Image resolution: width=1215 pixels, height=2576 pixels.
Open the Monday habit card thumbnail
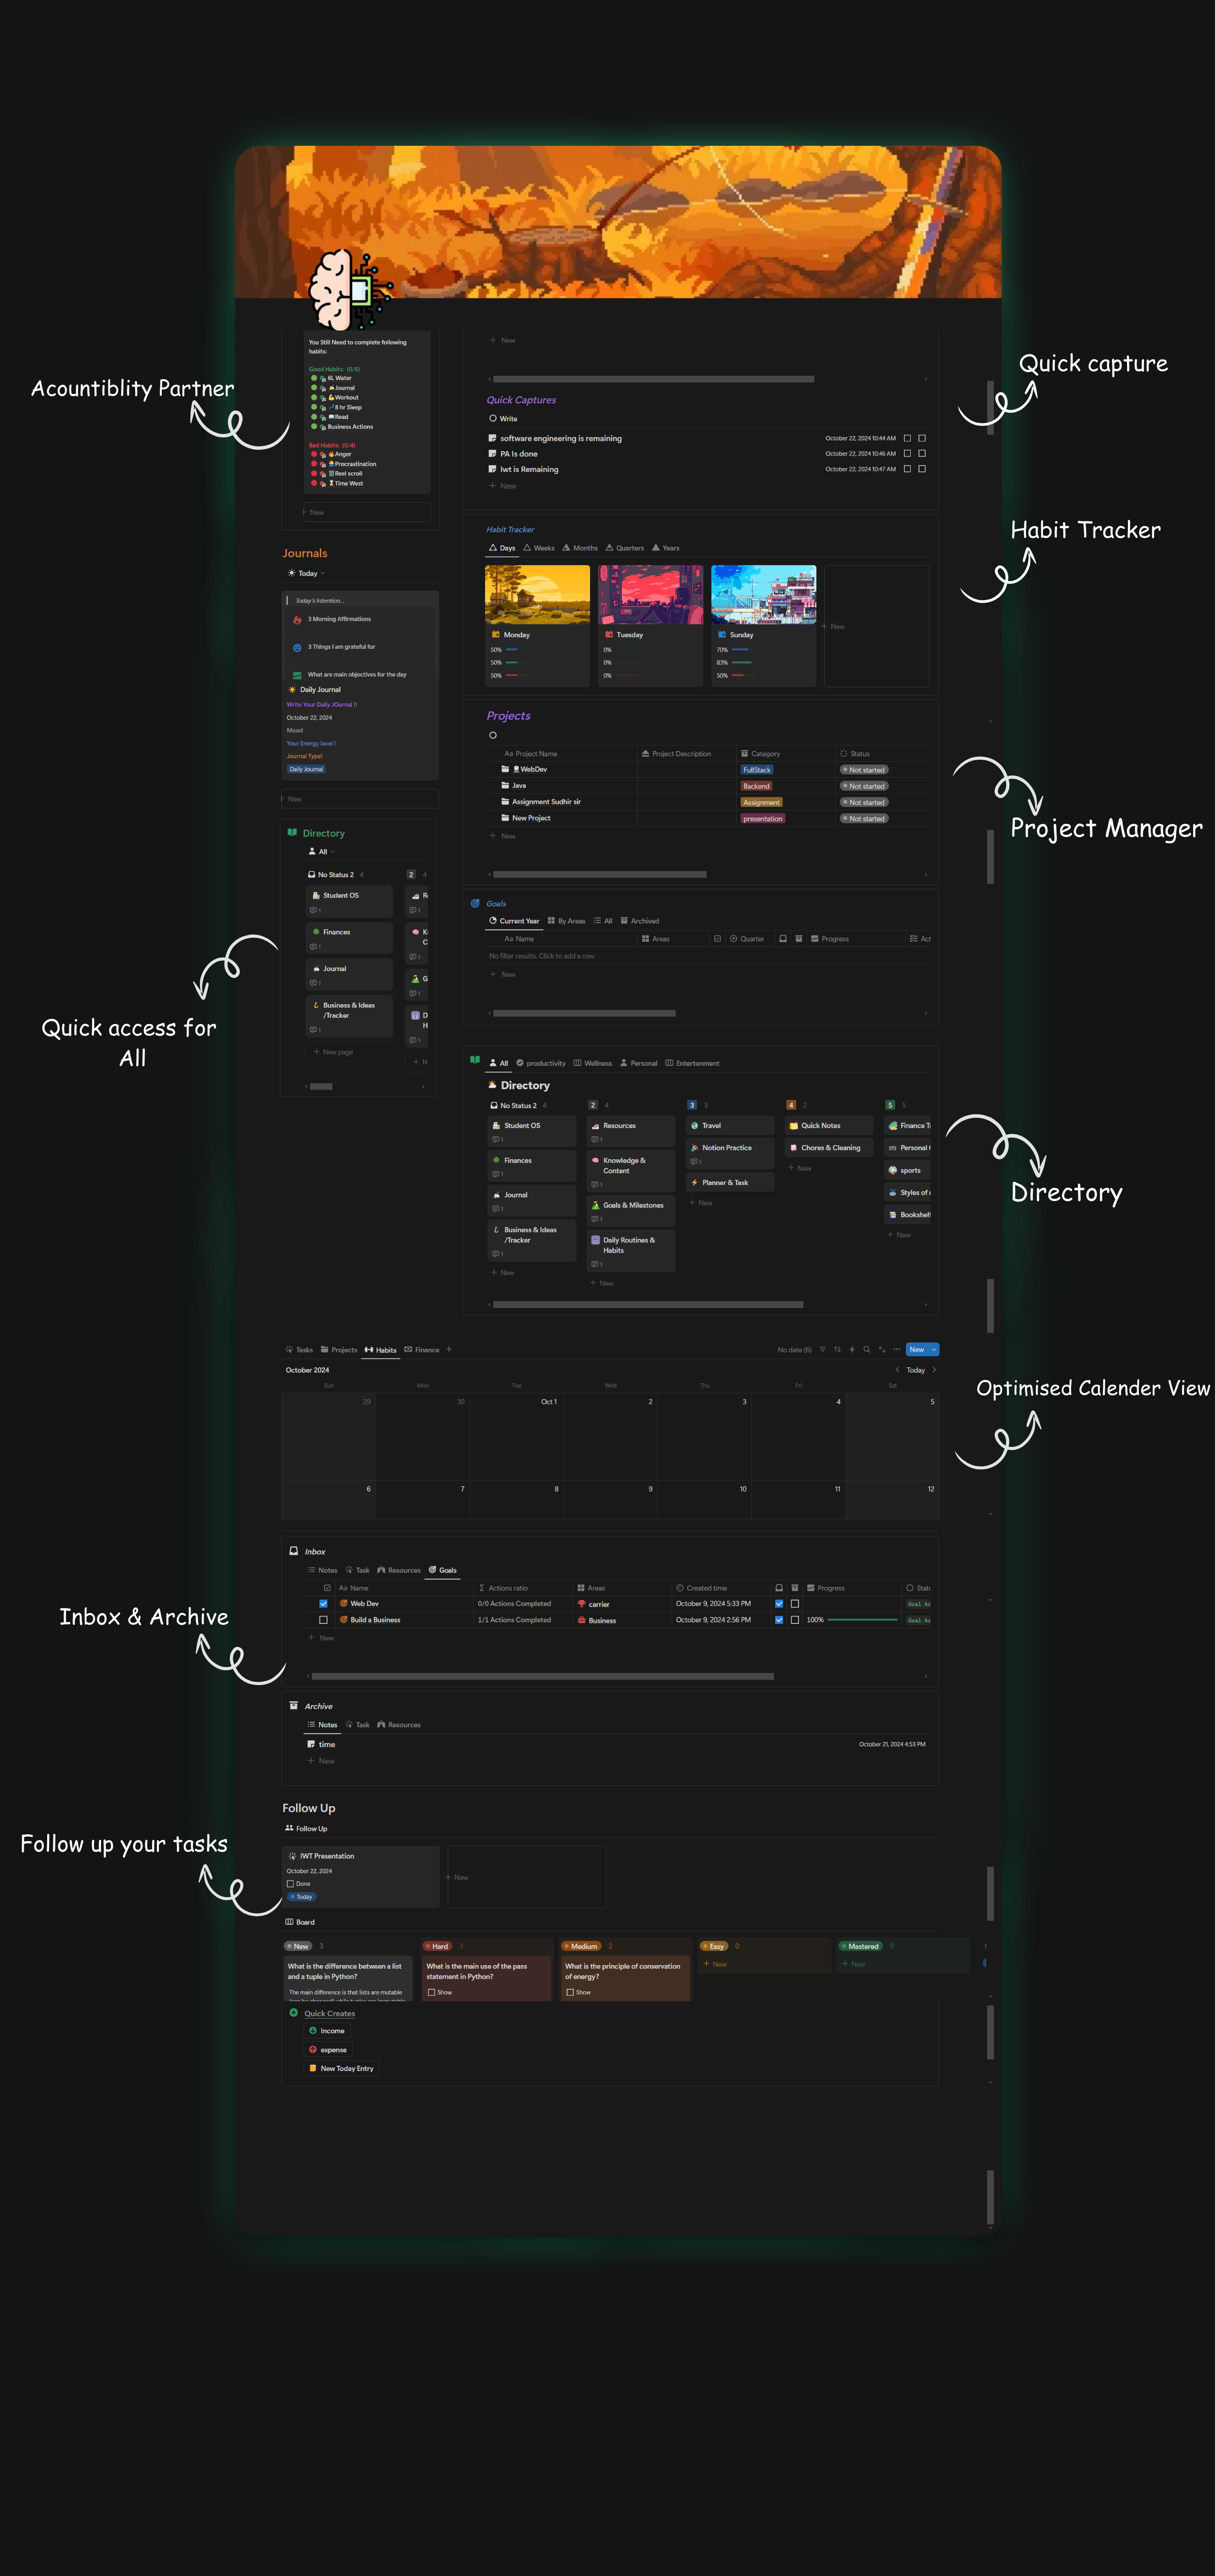tap(537, 595)
